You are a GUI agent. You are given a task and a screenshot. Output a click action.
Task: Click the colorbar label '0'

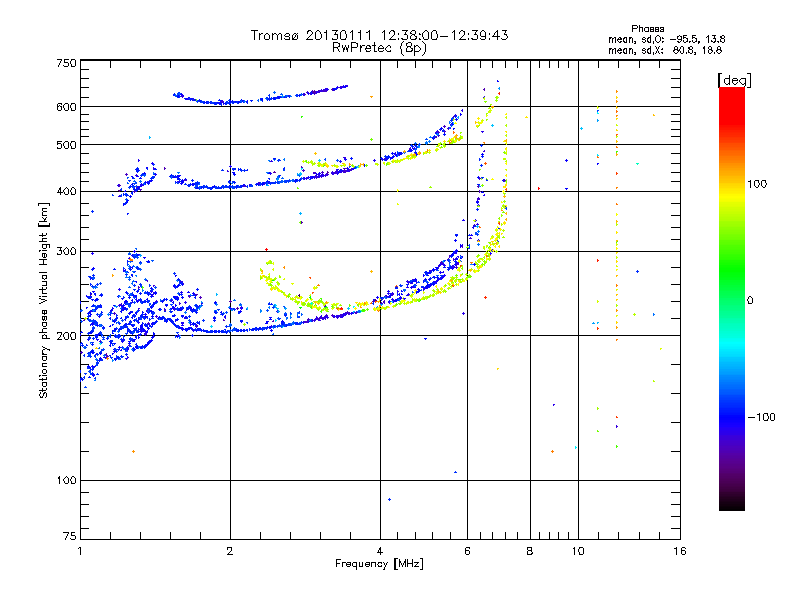[750, 300]
